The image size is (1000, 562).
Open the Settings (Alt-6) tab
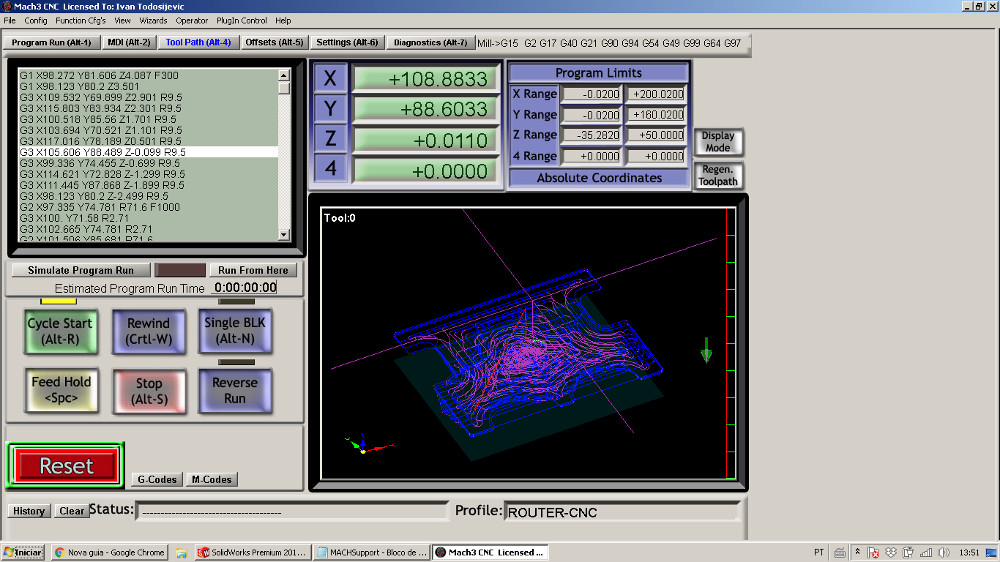pos(347,43)
